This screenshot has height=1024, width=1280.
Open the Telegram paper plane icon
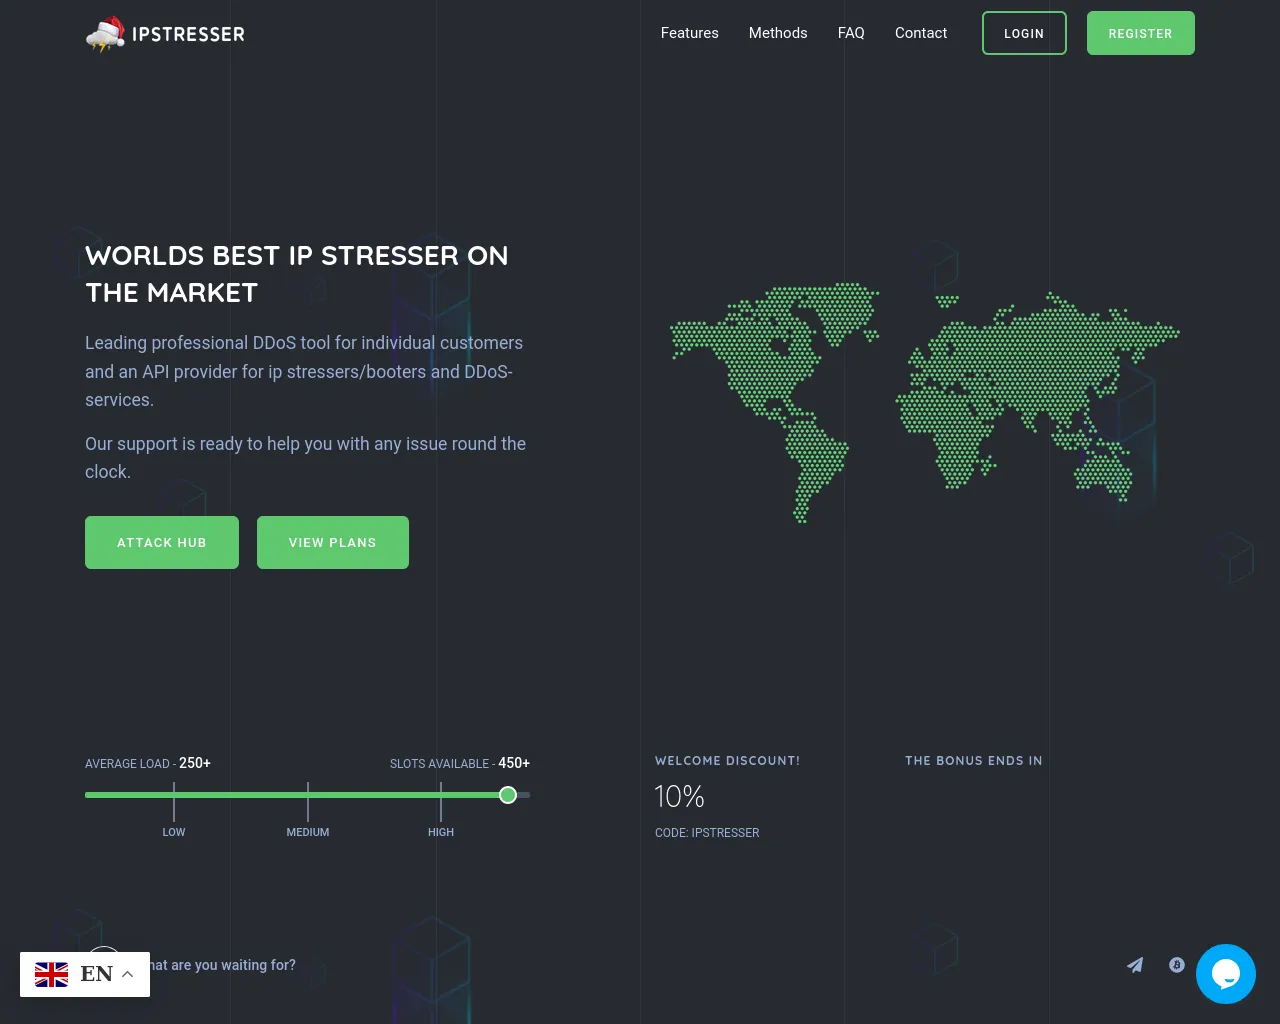pyautogui.click(x=1135, y=965)
